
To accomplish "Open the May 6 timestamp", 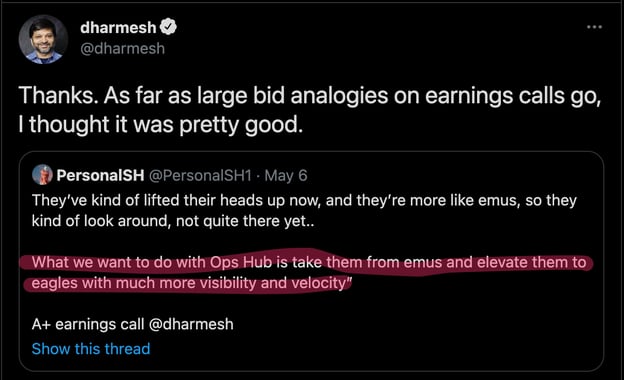I will pyautogui.click(x=286, y=175).
